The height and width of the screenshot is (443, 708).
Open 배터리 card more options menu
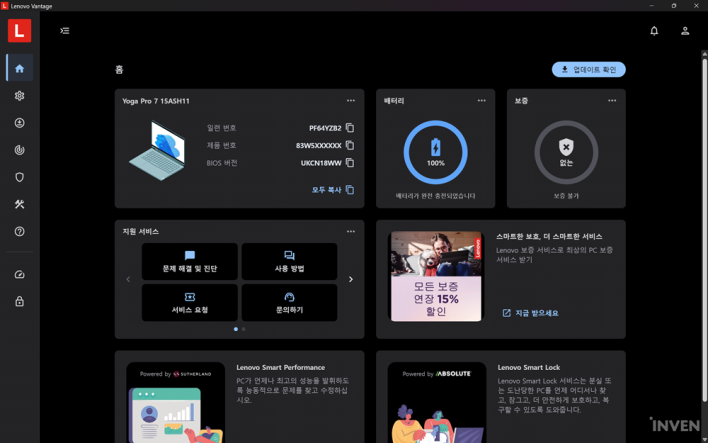(482, 101)
